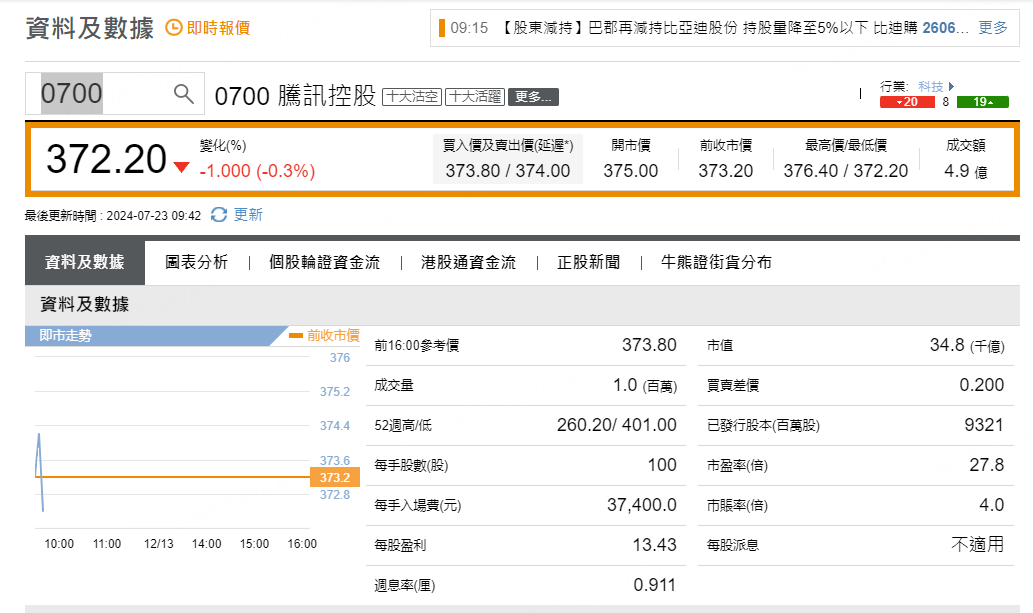Click the high/low value 376.40 / 372.20
1033x613 pixels.
click(x=846, y=171)
